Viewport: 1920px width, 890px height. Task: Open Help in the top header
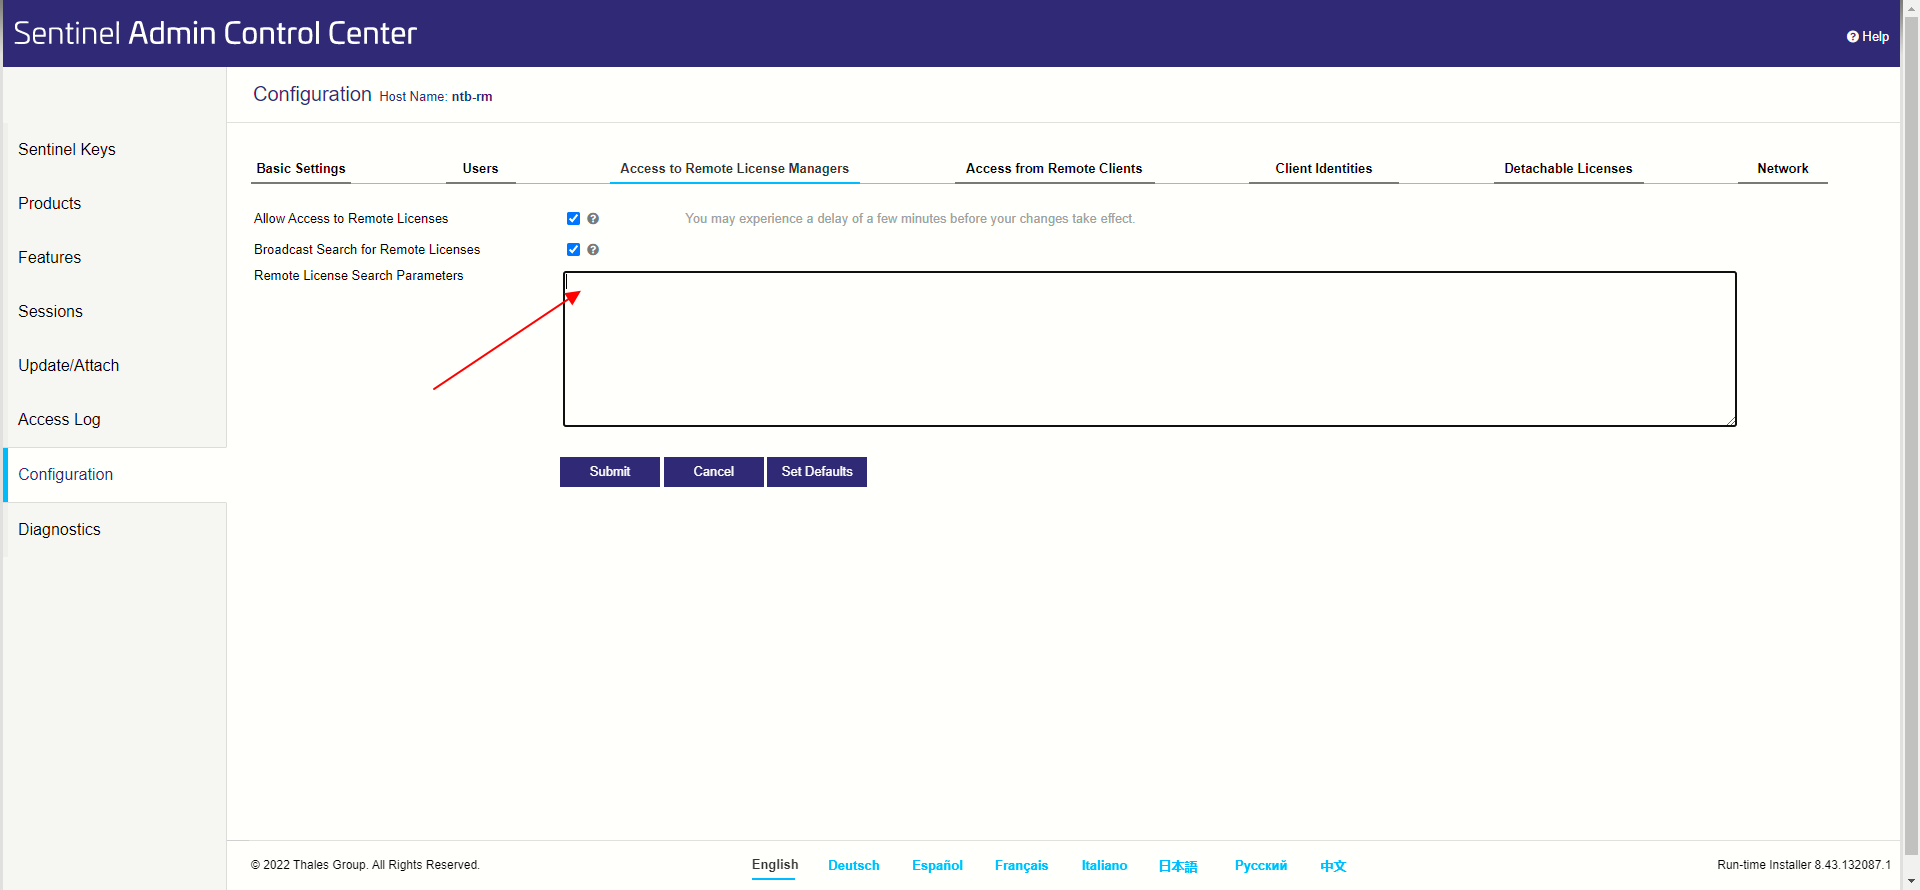tap(1868, 37)
